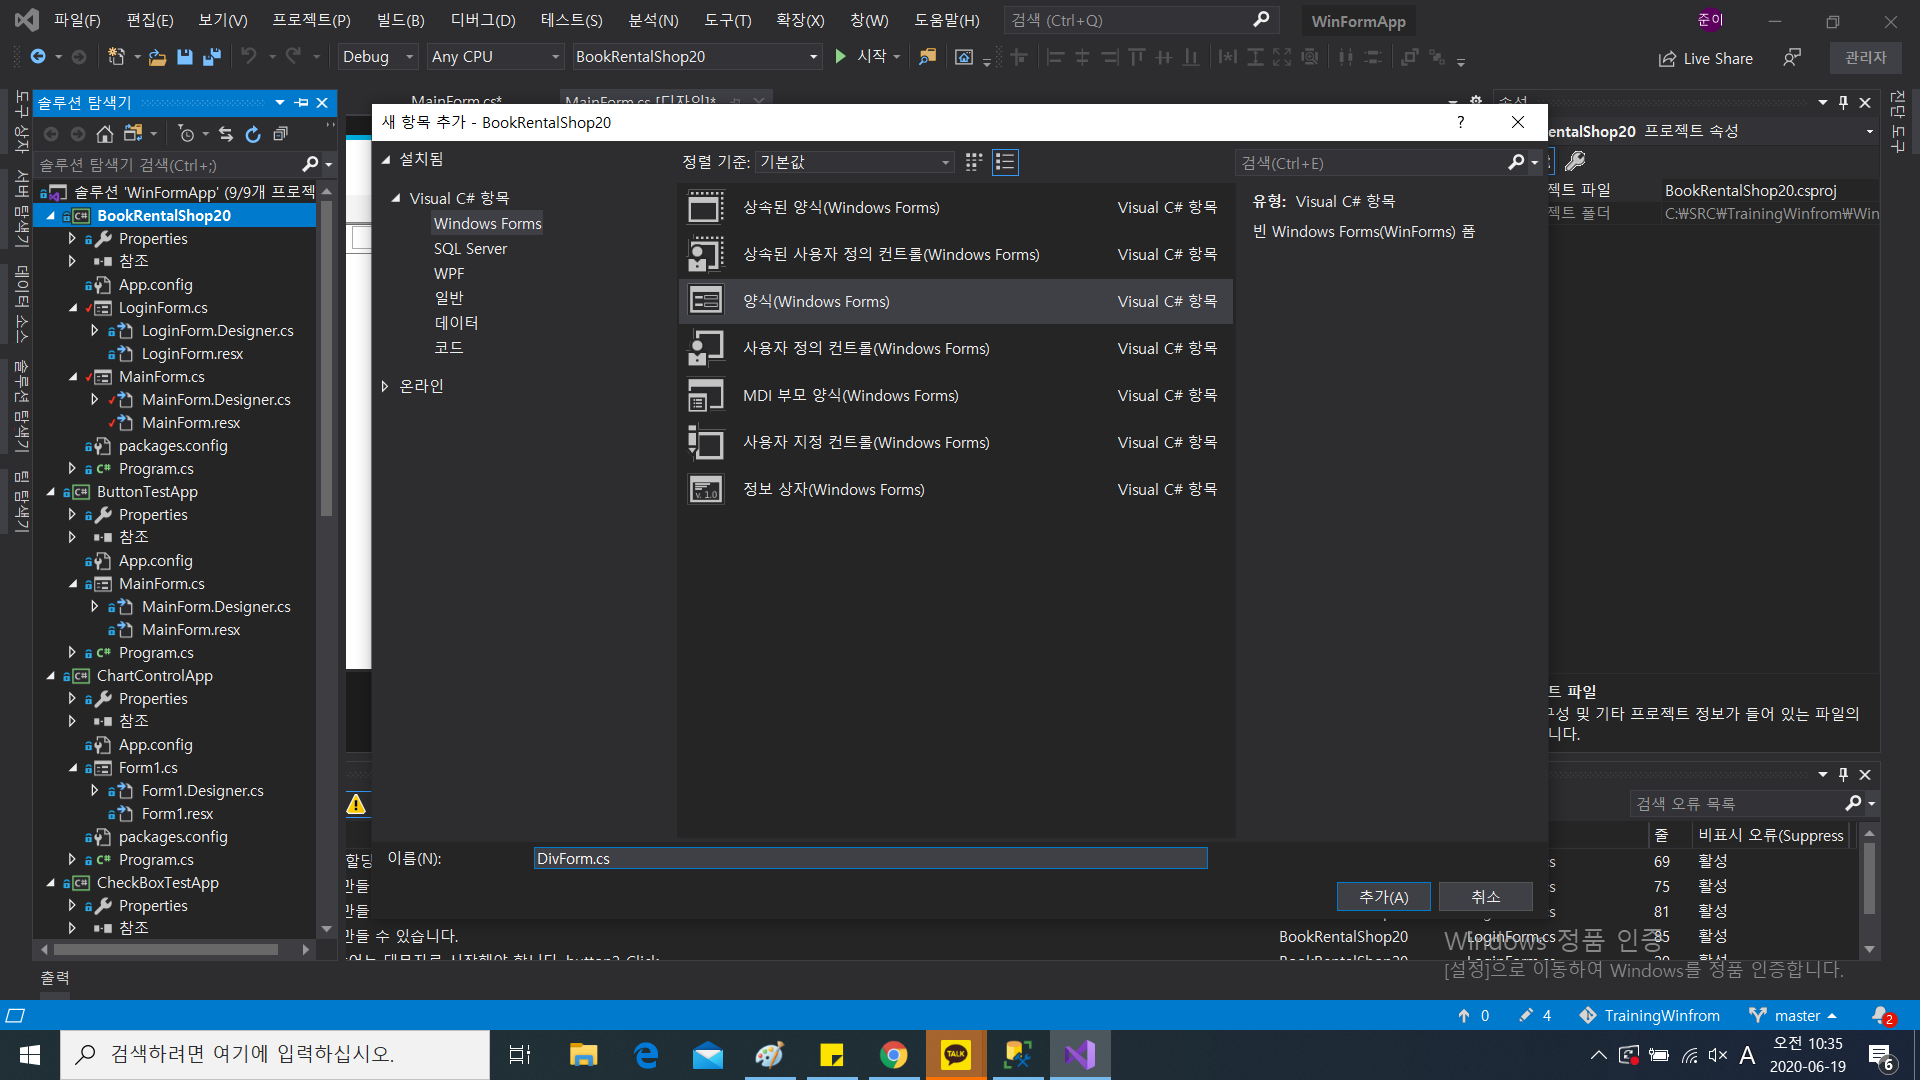
Task: Click the Save All toolbar icon
Action: click(211, 57)
